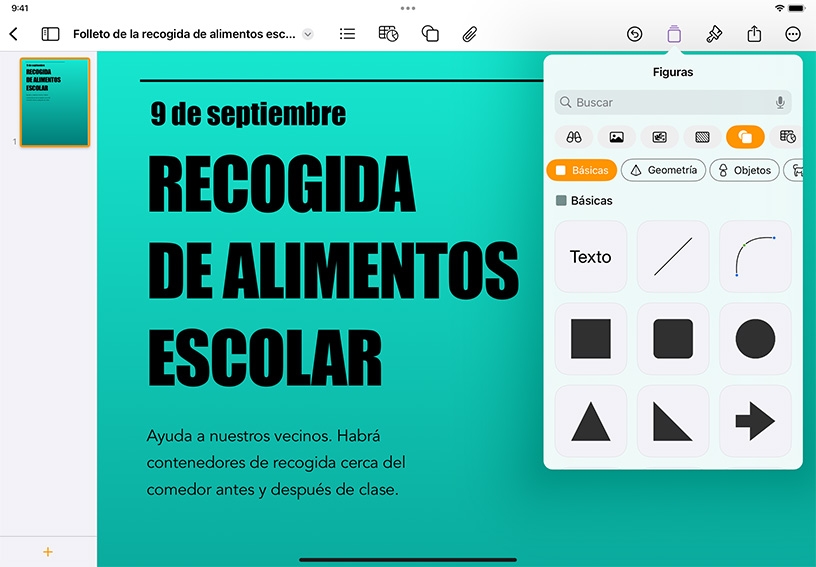
Task: Tap the undo circular arrow icon
Action: 634,34
